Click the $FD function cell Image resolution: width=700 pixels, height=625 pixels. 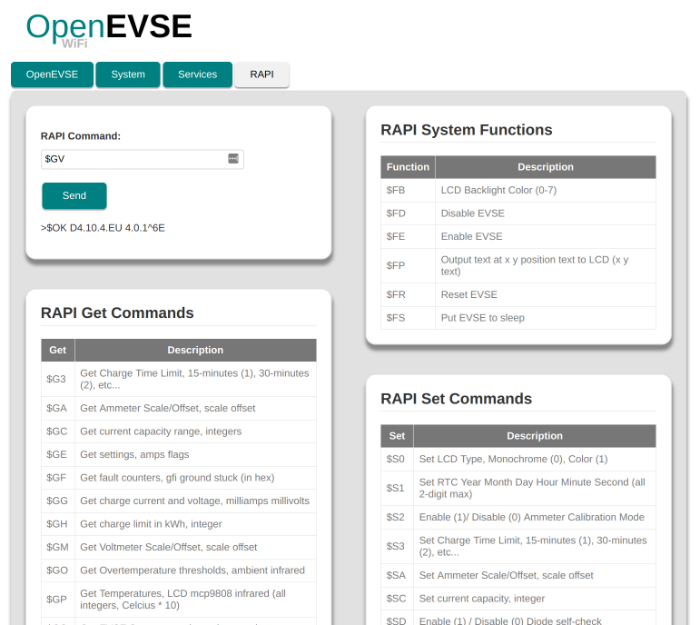coord(408,213)
